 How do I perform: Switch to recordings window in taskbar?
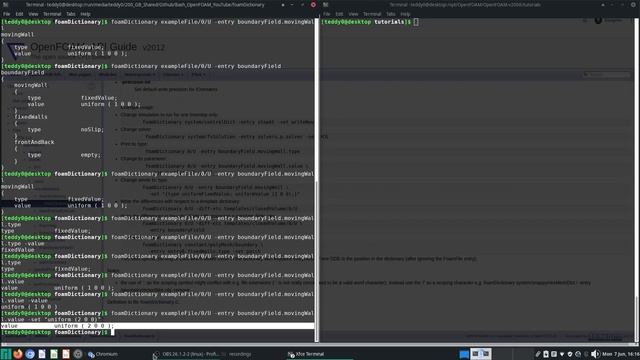(x=237, y=354)
